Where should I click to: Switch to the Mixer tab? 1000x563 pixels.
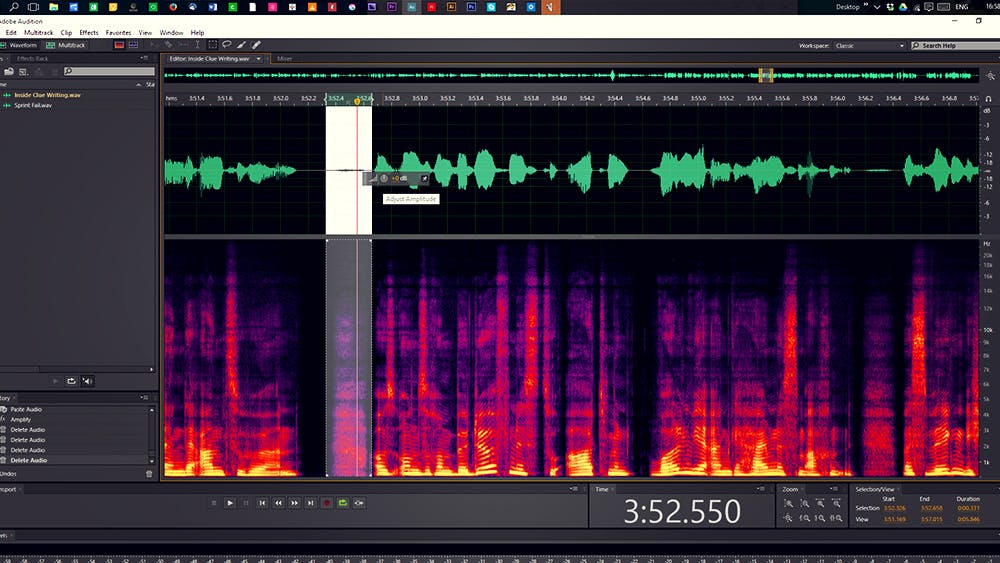(285, 59)
